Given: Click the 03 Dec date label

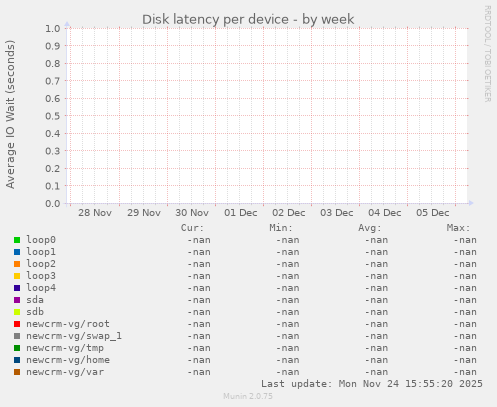Looking at the screenshot, I should (x=337, y=213).
